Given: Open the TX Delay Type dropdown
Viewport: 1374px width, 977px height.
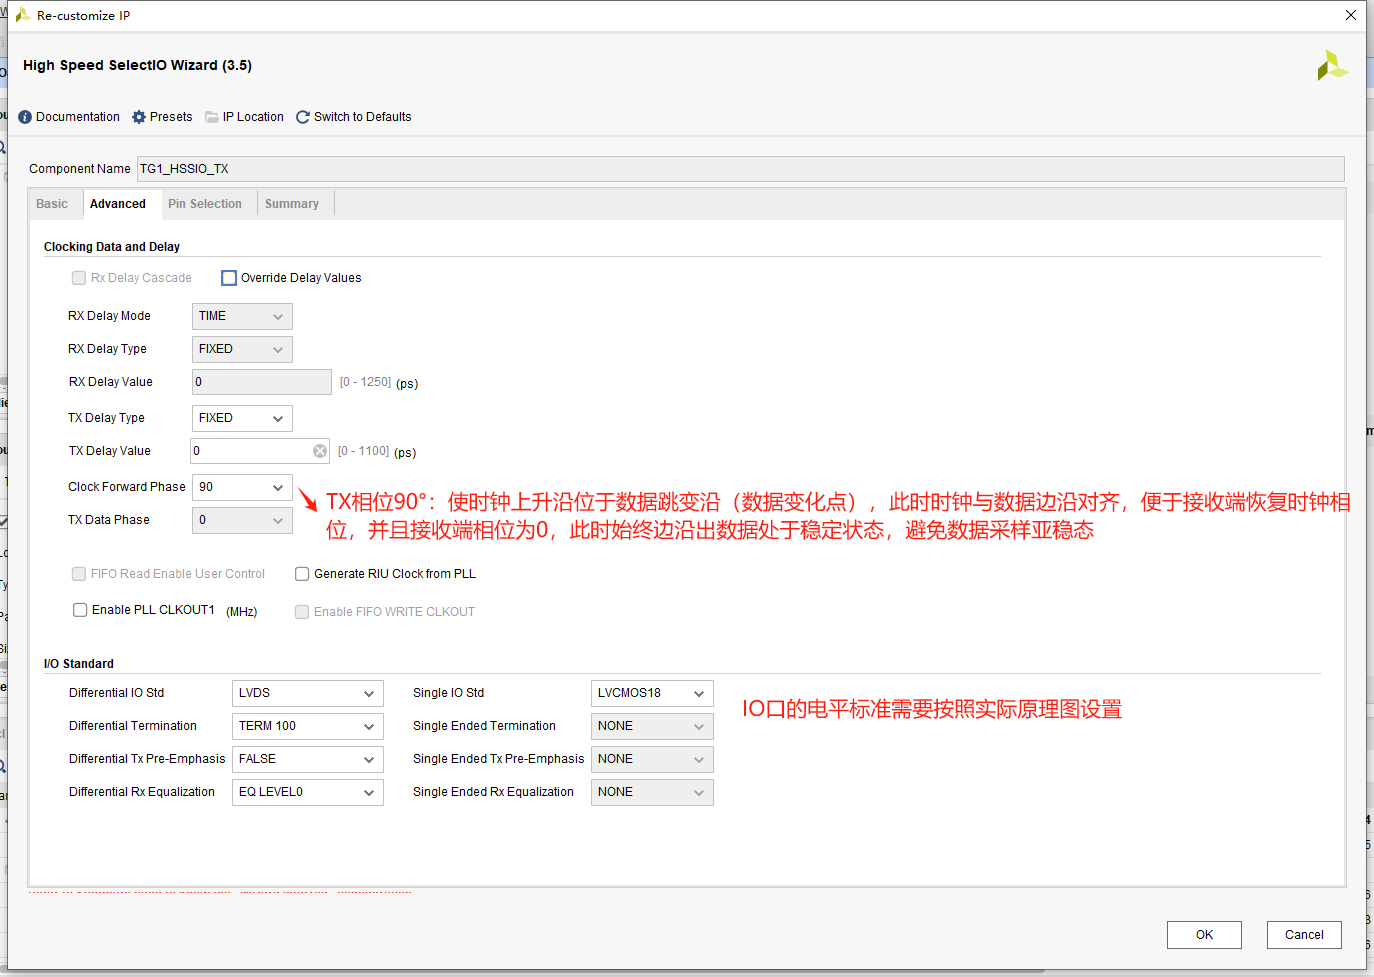Looking at the screenshot, I should pyautogui.click(x=242, y=418).
